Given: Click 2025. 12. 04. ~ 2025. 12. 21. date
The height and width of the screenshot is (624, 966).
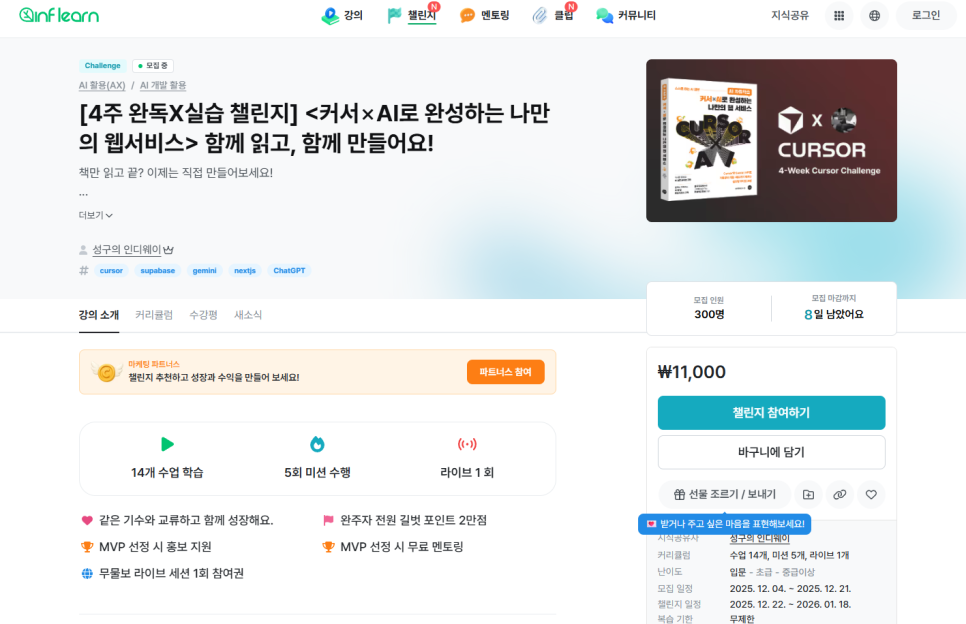Looking at the screenshot, I should click(790, 589).
